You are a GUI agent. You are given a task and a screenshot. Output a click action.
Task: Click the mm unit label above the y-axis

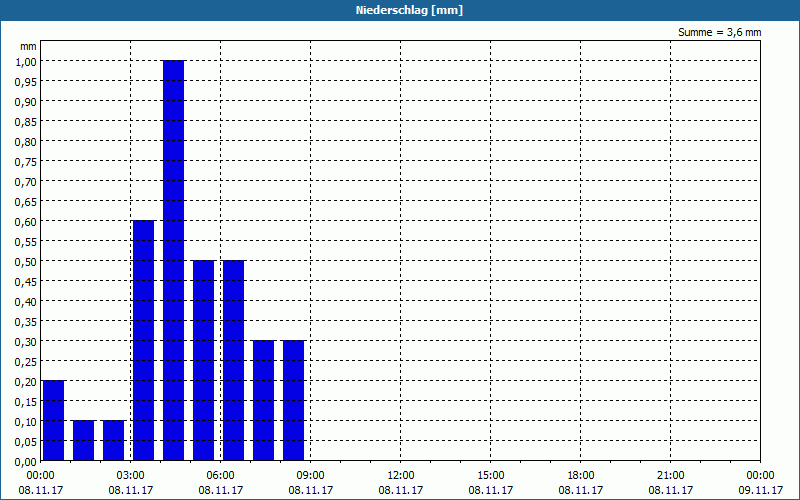coord(28,46)
